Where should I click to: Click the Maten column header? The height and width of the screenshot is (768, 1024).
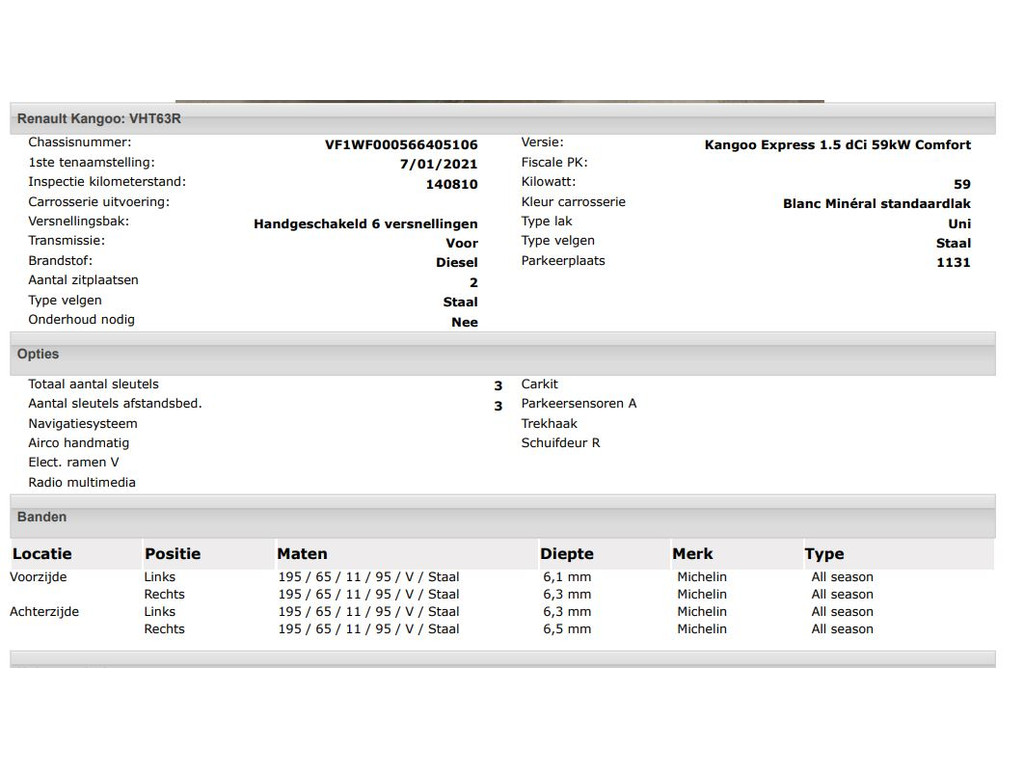pos(302,554)
